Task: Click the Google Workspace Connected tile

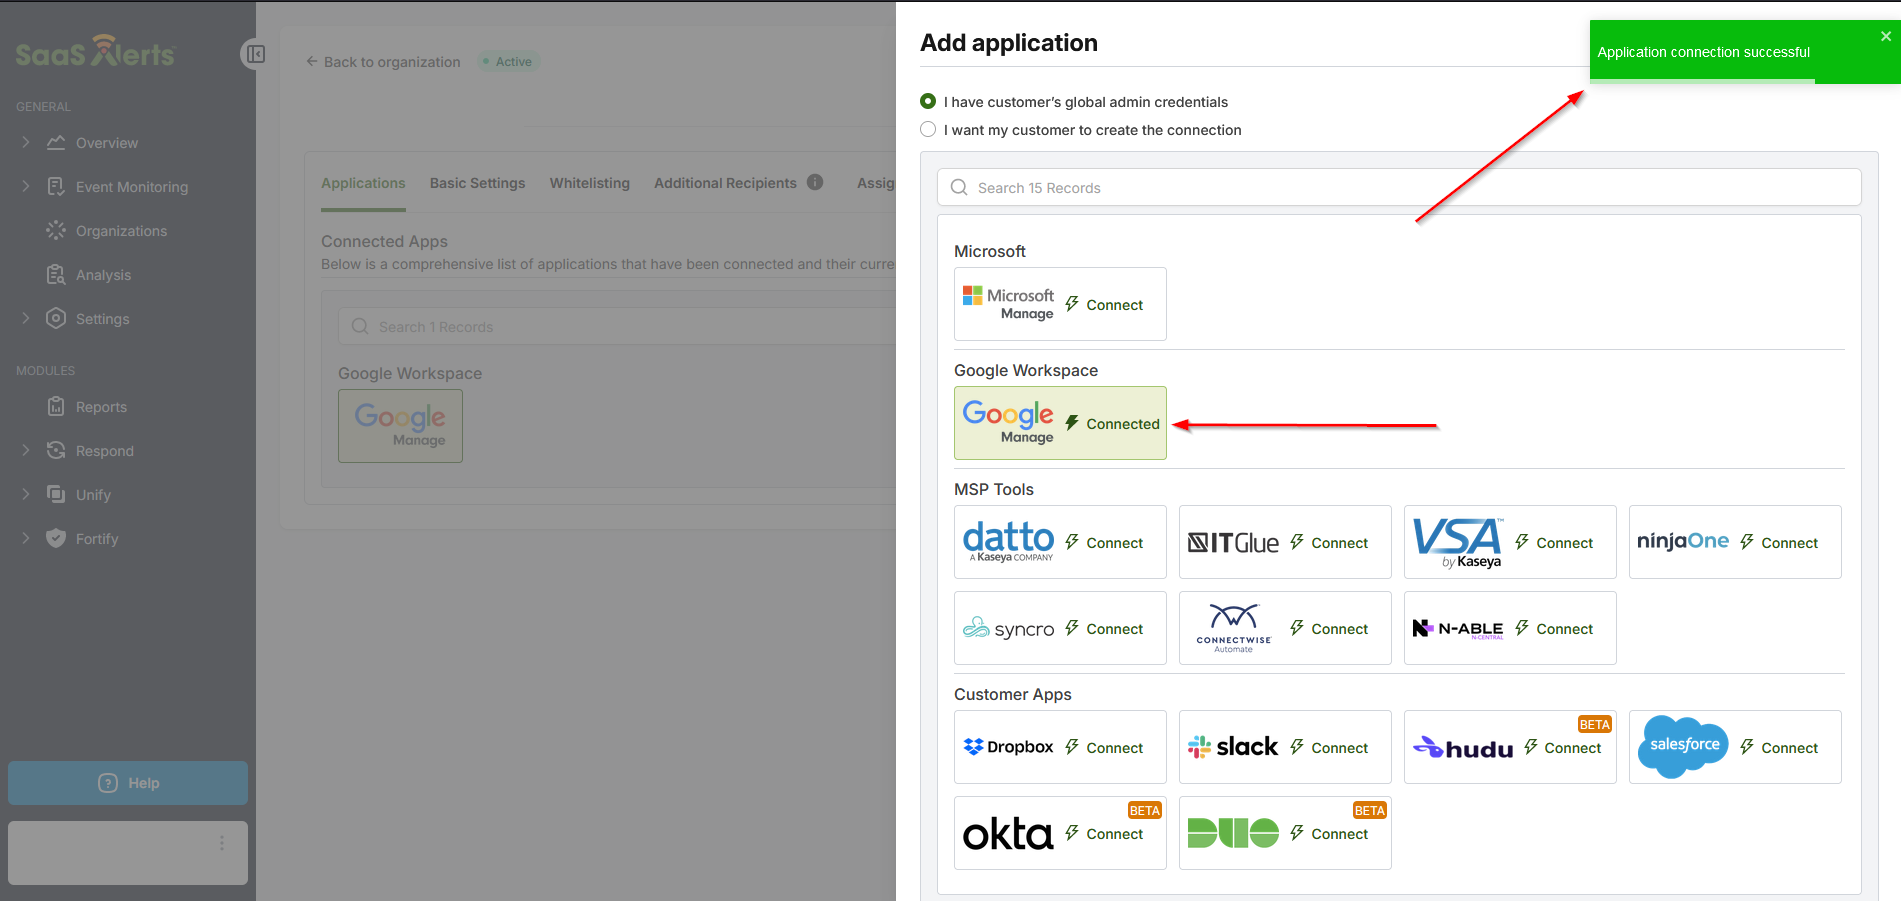Action: click(x=1059, y=423)
